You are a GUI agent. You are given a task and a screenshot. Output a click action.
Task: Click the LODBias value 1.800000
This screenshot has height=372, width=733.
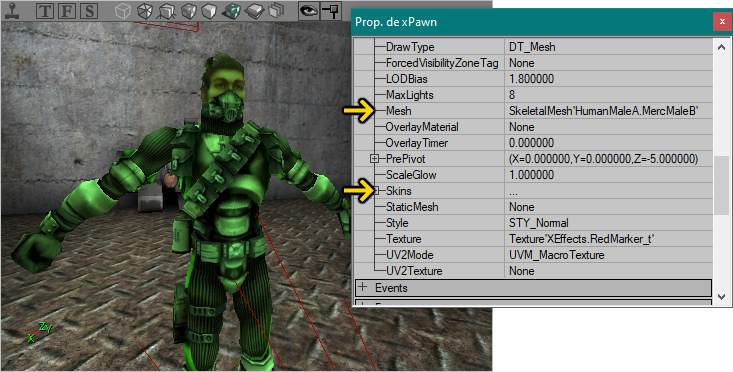(532, 79)
